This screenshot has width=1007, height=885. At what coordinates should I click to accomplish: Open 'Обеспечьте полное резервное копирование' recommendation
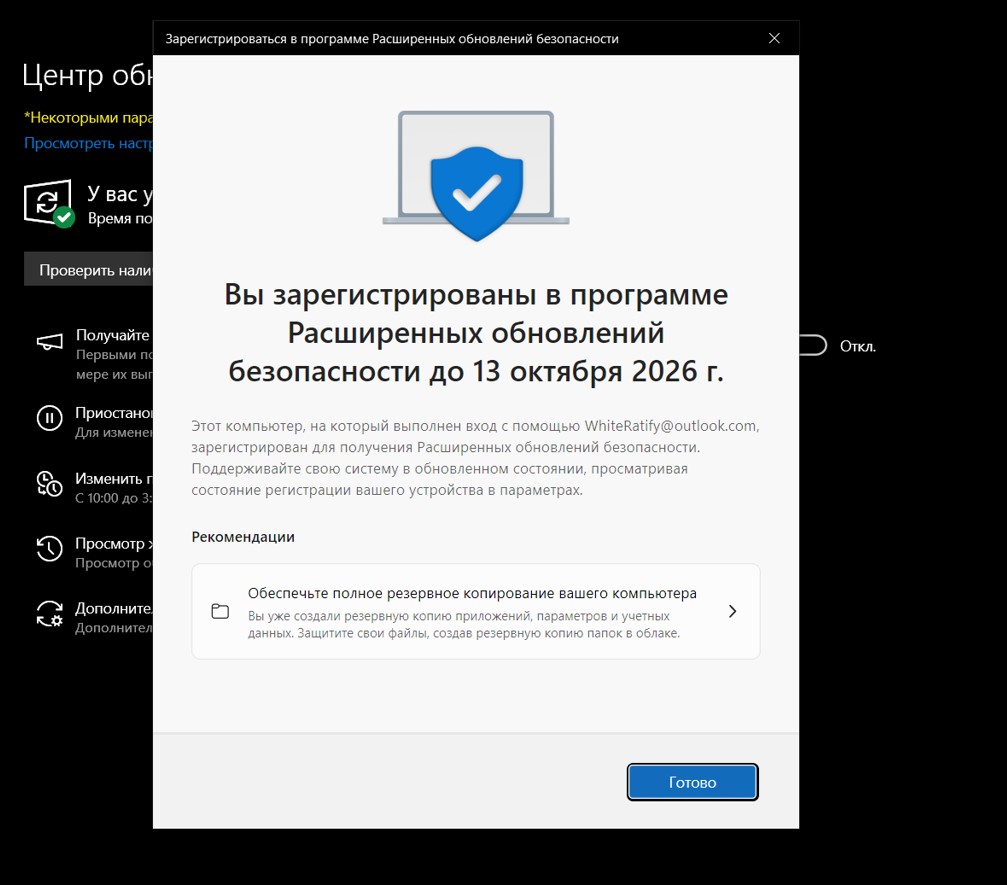click(x=476, y=611)
